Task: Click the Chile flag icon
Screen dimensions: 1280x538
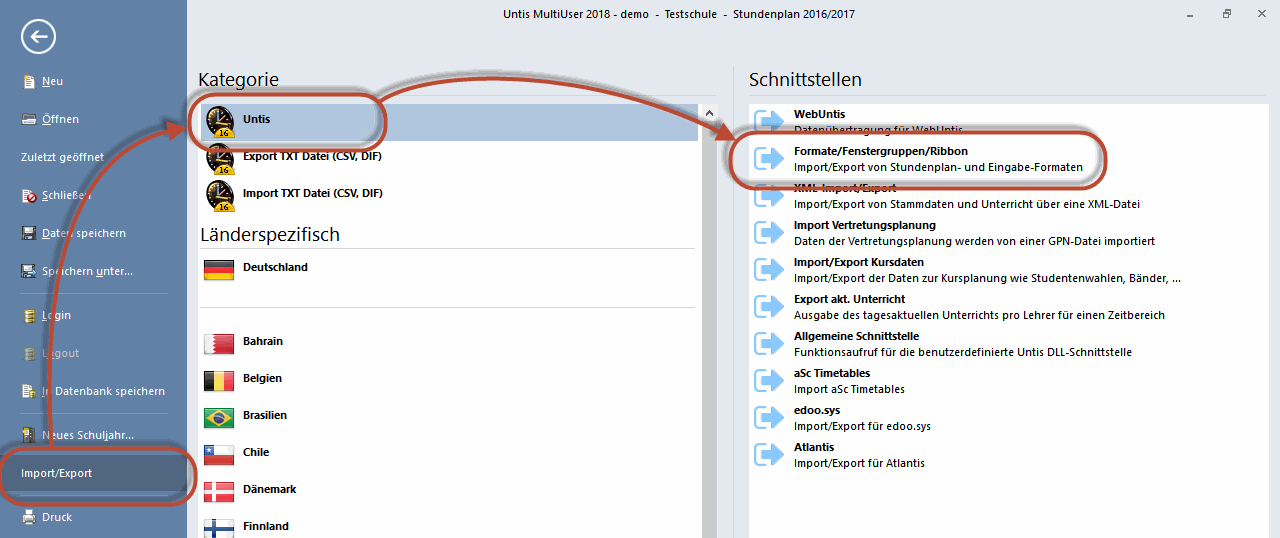Action: [x=219, y=453]
